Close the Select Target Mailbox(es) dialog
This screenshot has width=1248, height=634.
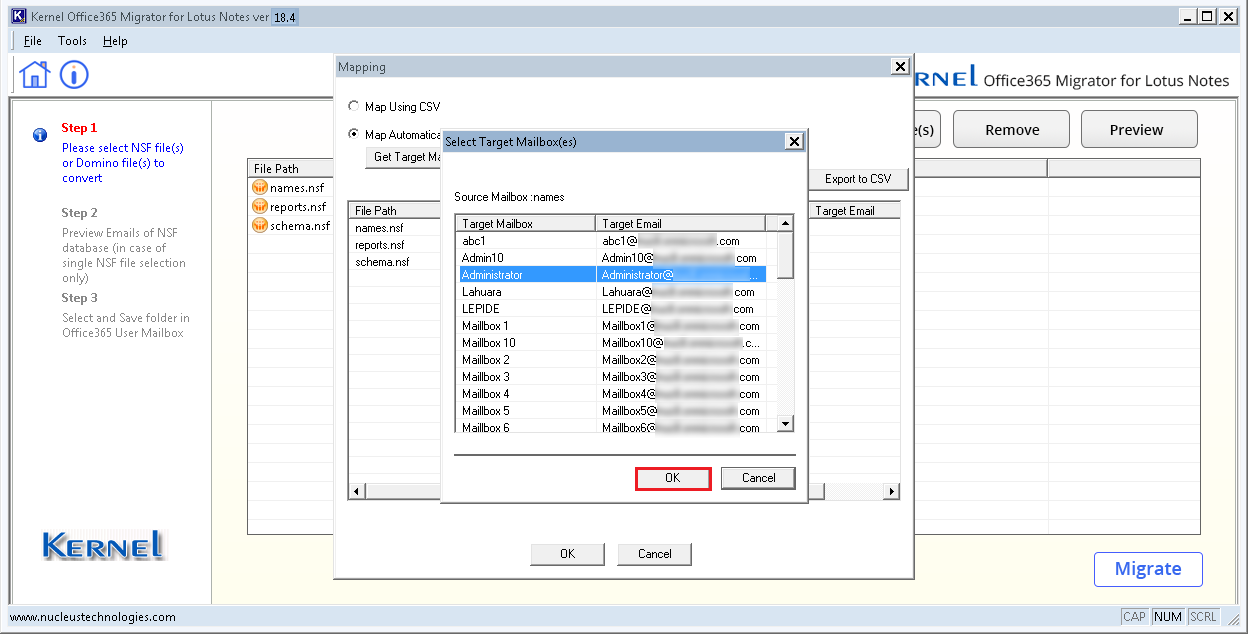[x=794, y=142]
